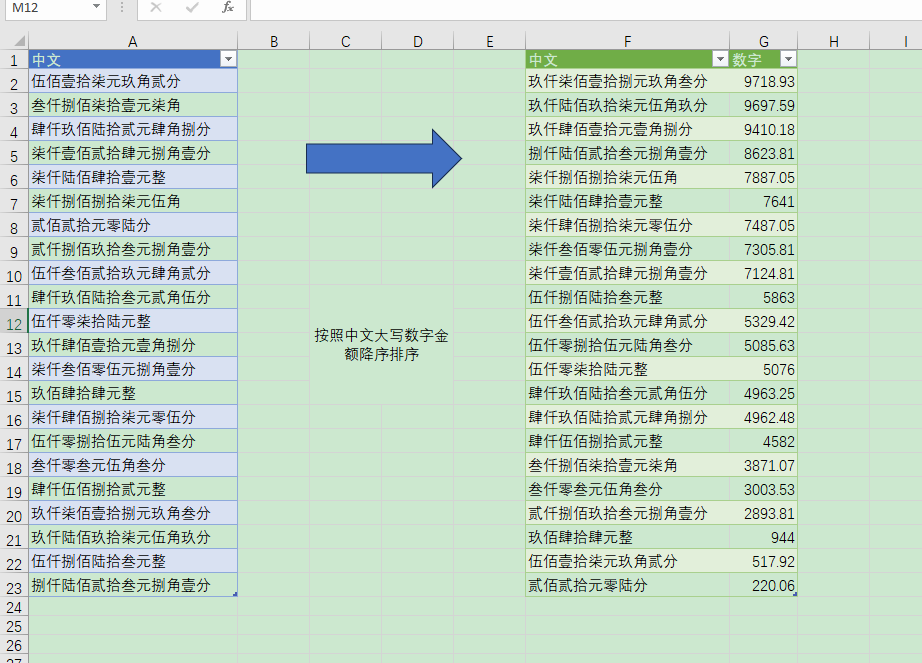Image resolution: width=922 pixels, height=663 pixels.
Task: Open filter dropdown on 数字 header
Action: coord(789,59)
